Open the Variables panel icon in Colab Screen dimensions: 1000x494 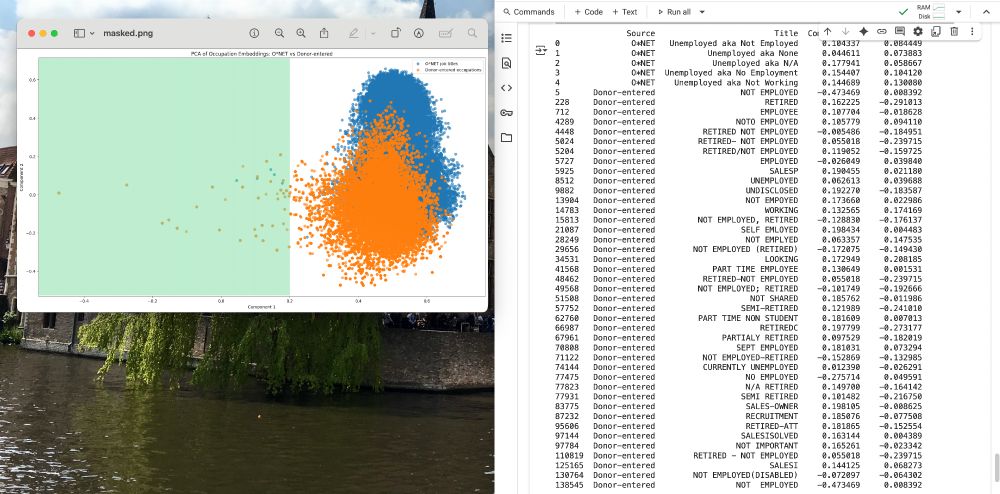pyautogui.click(x=506, y=88)
